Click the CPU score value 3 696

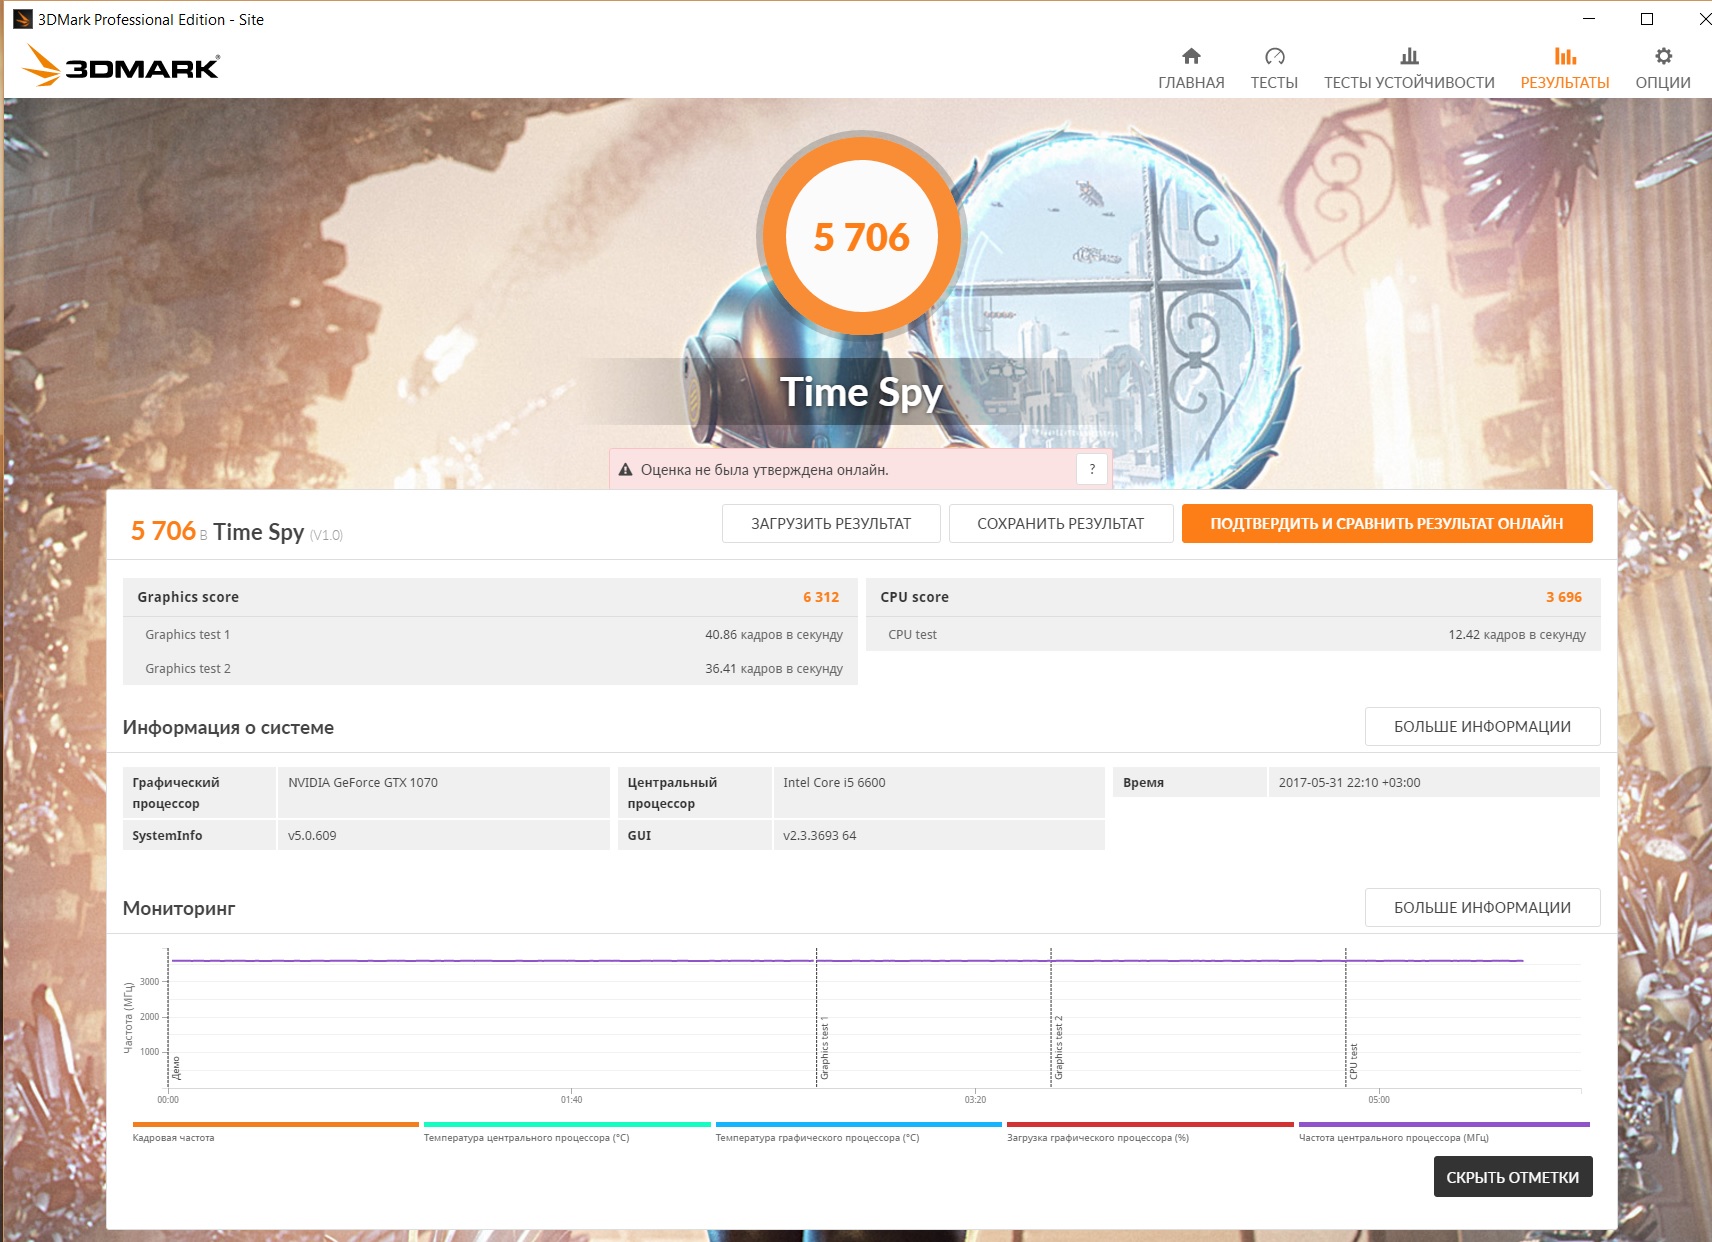click(1564, 597)
